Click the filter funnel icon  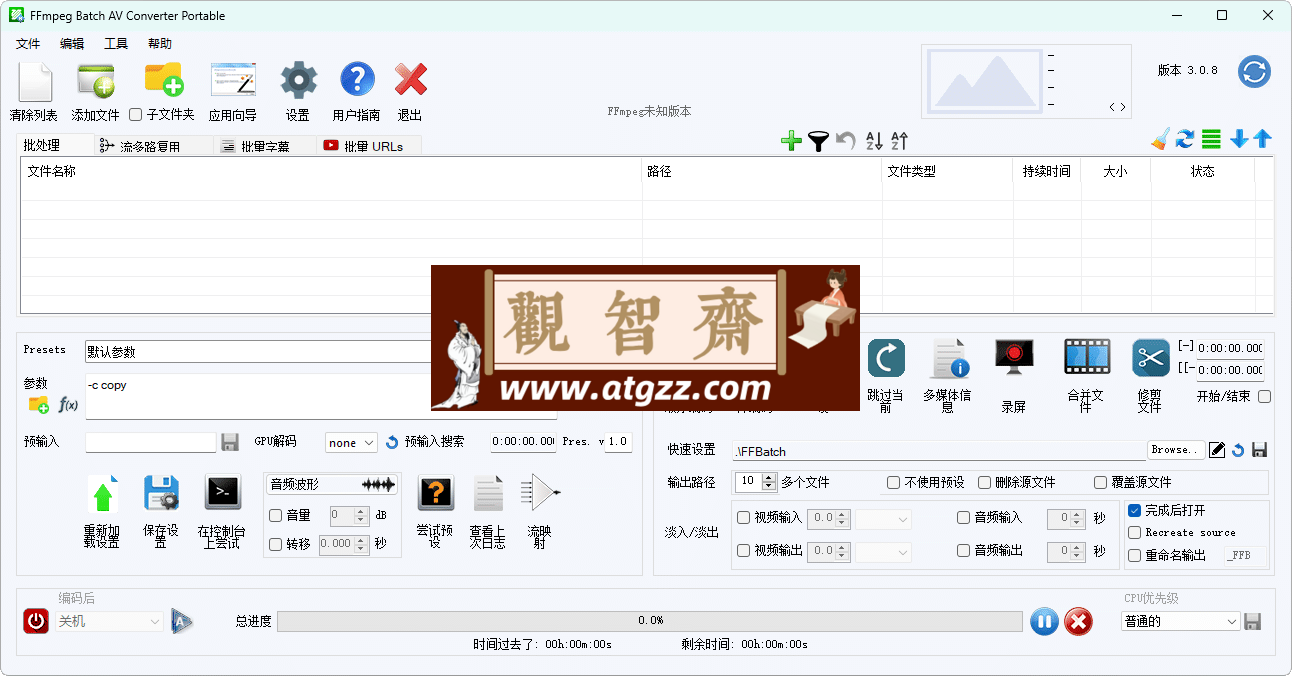click(x=818, y=141)
